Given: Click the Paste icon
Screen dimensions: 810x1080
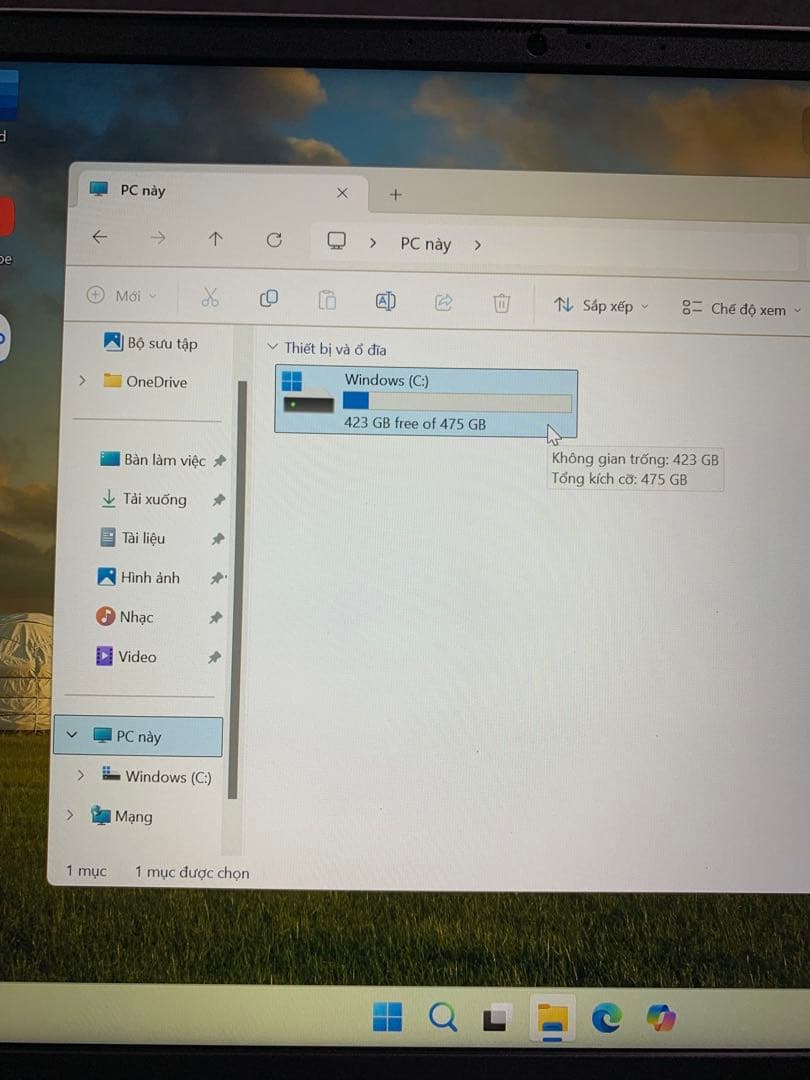Looking at the screenshot, I should click(x=327, y=300).
